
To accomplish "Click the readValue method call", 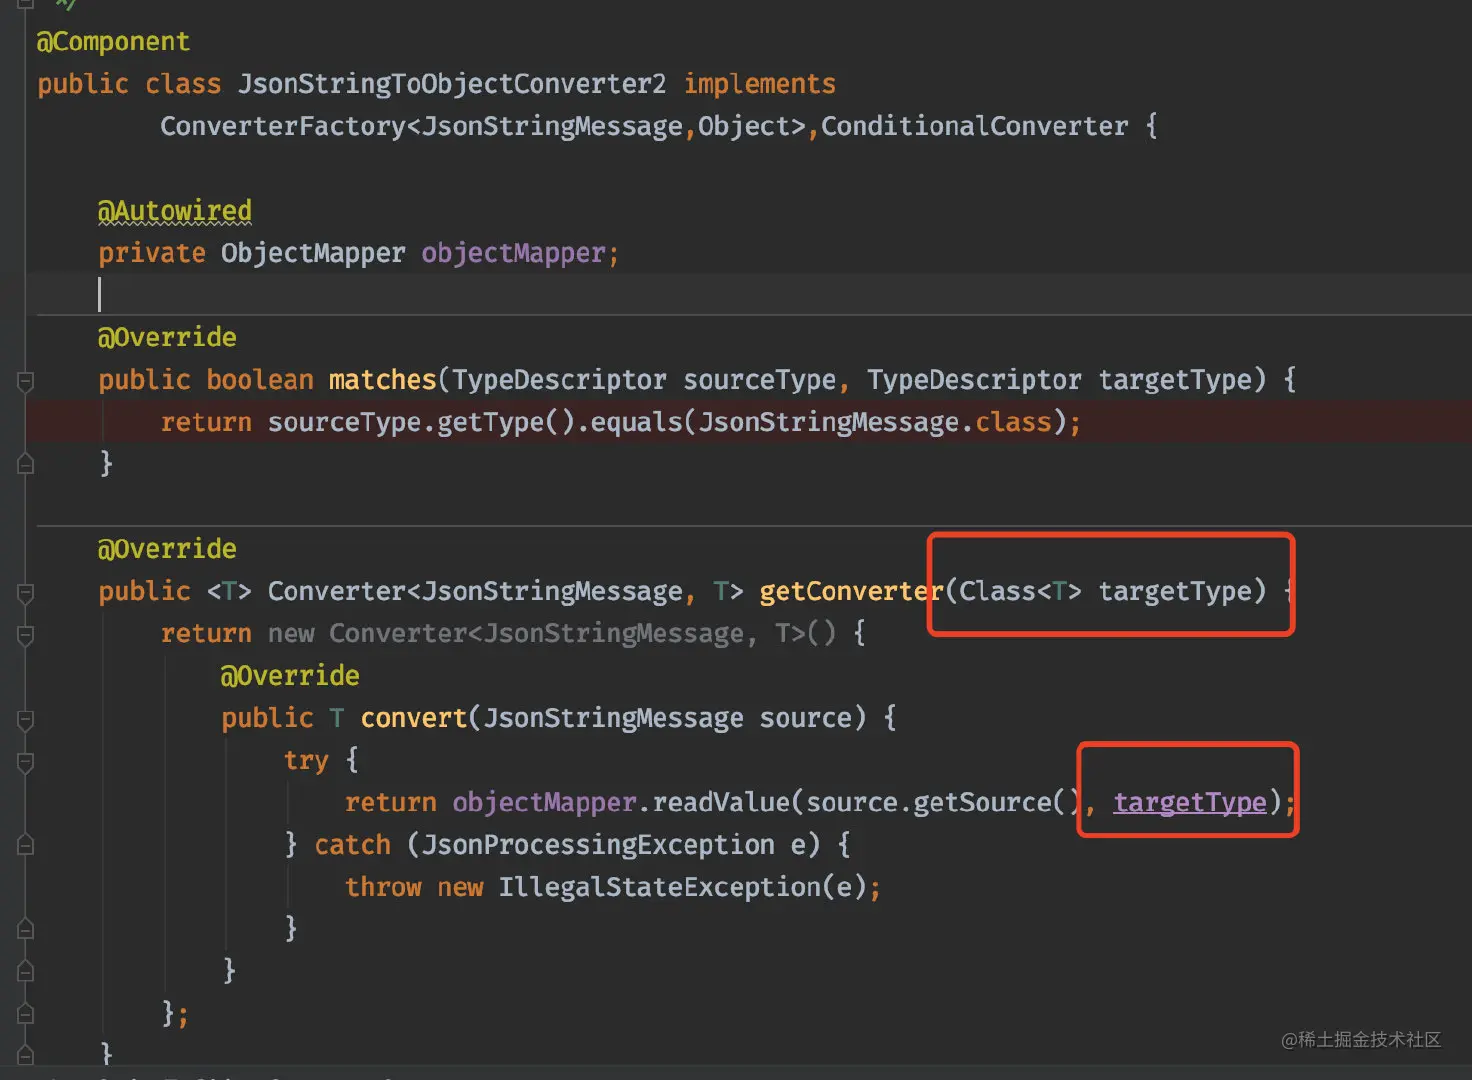I will [x=721, y=802].
